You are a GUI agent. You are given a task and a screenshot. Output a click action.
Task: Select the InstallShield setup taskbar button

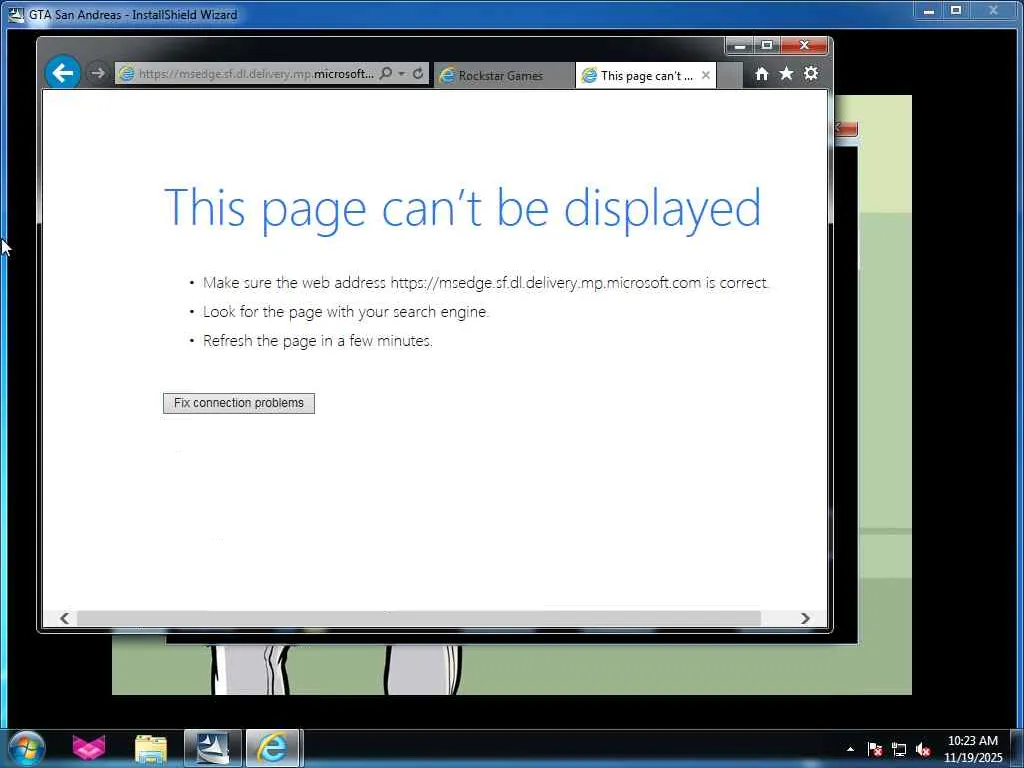tap(213, 748)
